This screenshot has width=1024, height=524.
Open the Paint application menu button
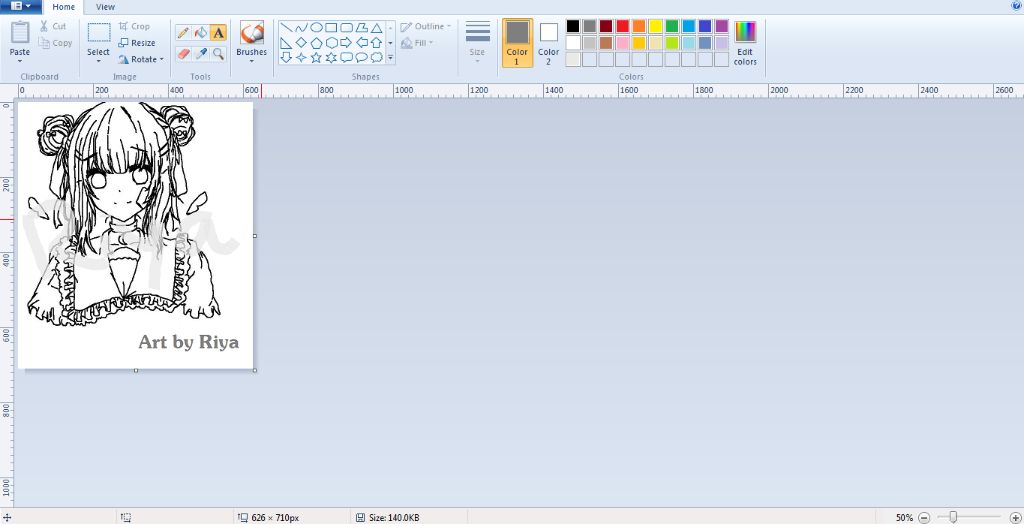pos(21,7)
